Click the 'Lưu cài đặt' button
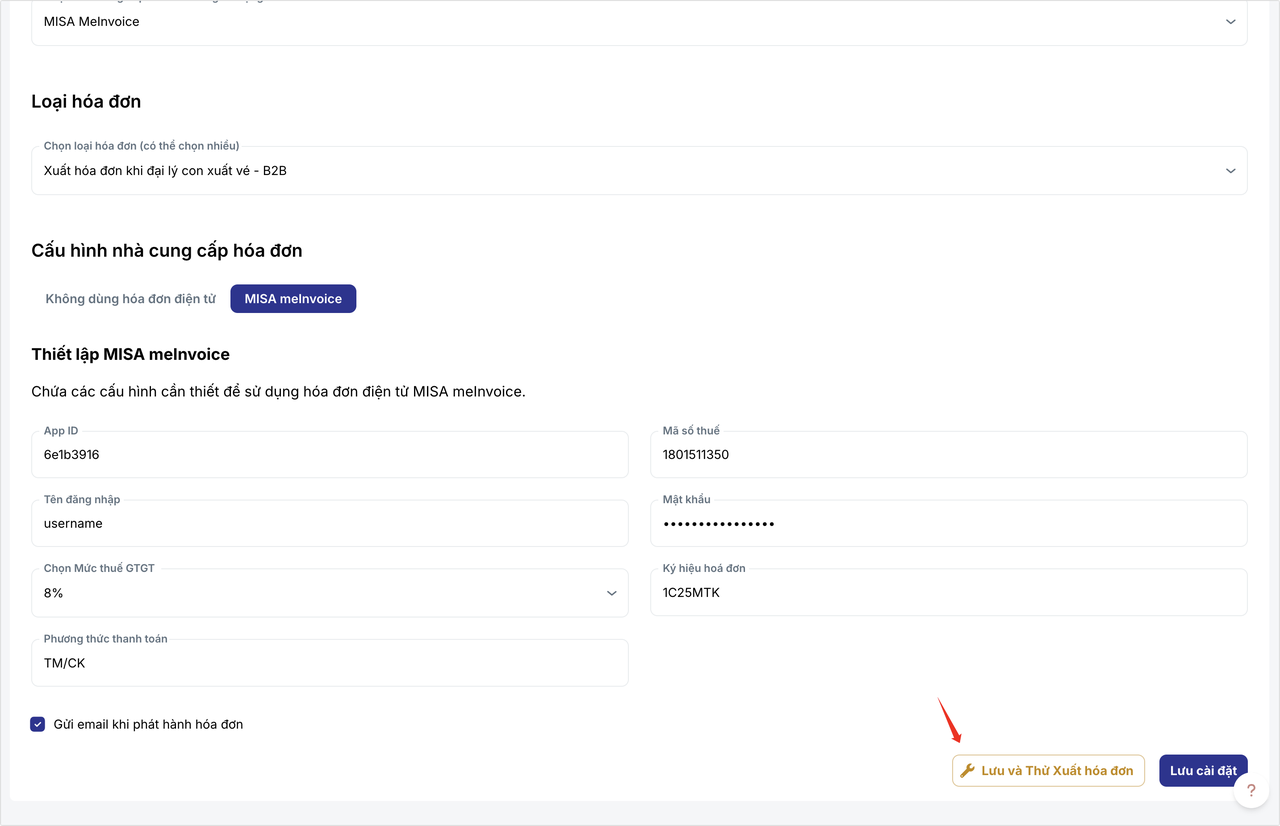The width and height of the screenshot is (1280, 826). (1203, 771)
